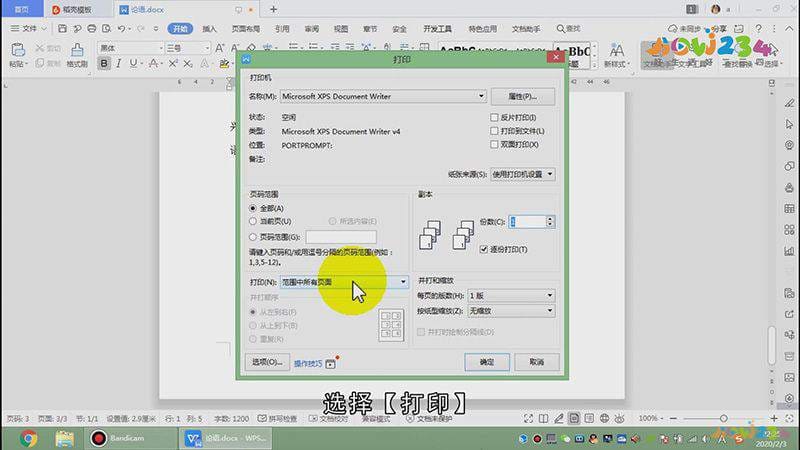This screenshot has width=800, height=450.
Task: Click the zoom in plus button
Action: click(774, 418)
